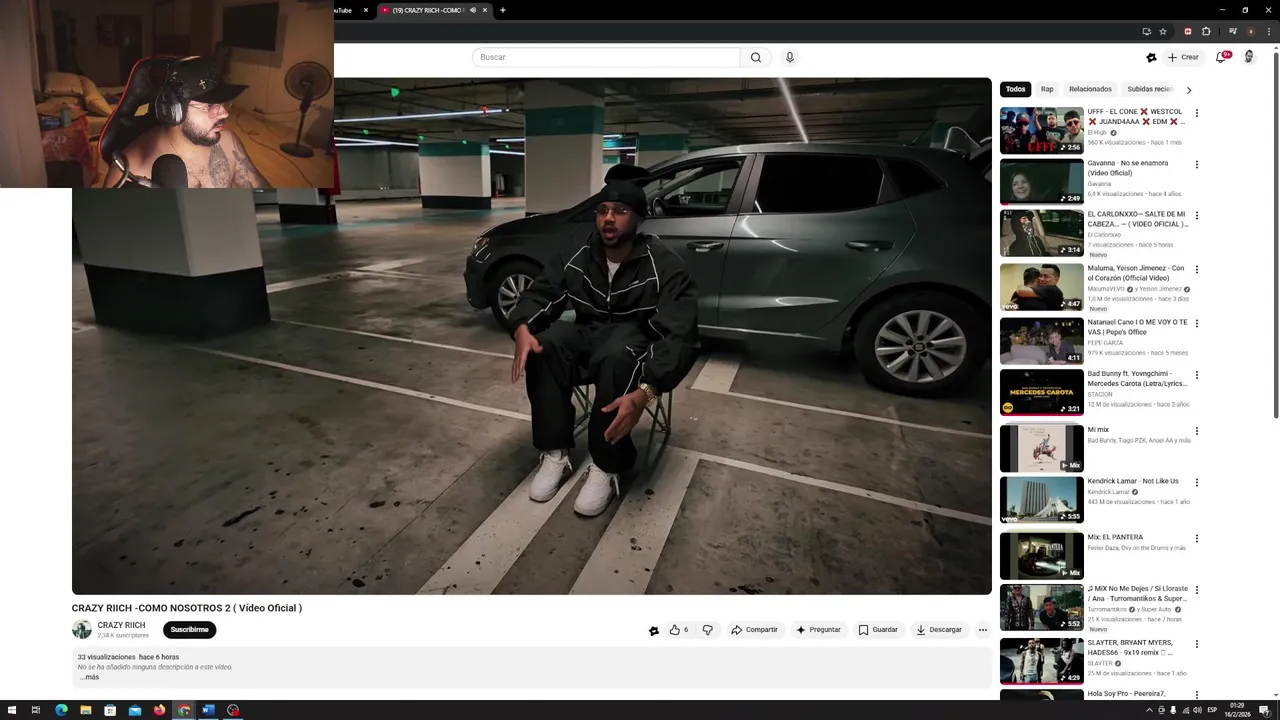
Task: Click the Buscar search field
Action: click(x=606, y=57)
